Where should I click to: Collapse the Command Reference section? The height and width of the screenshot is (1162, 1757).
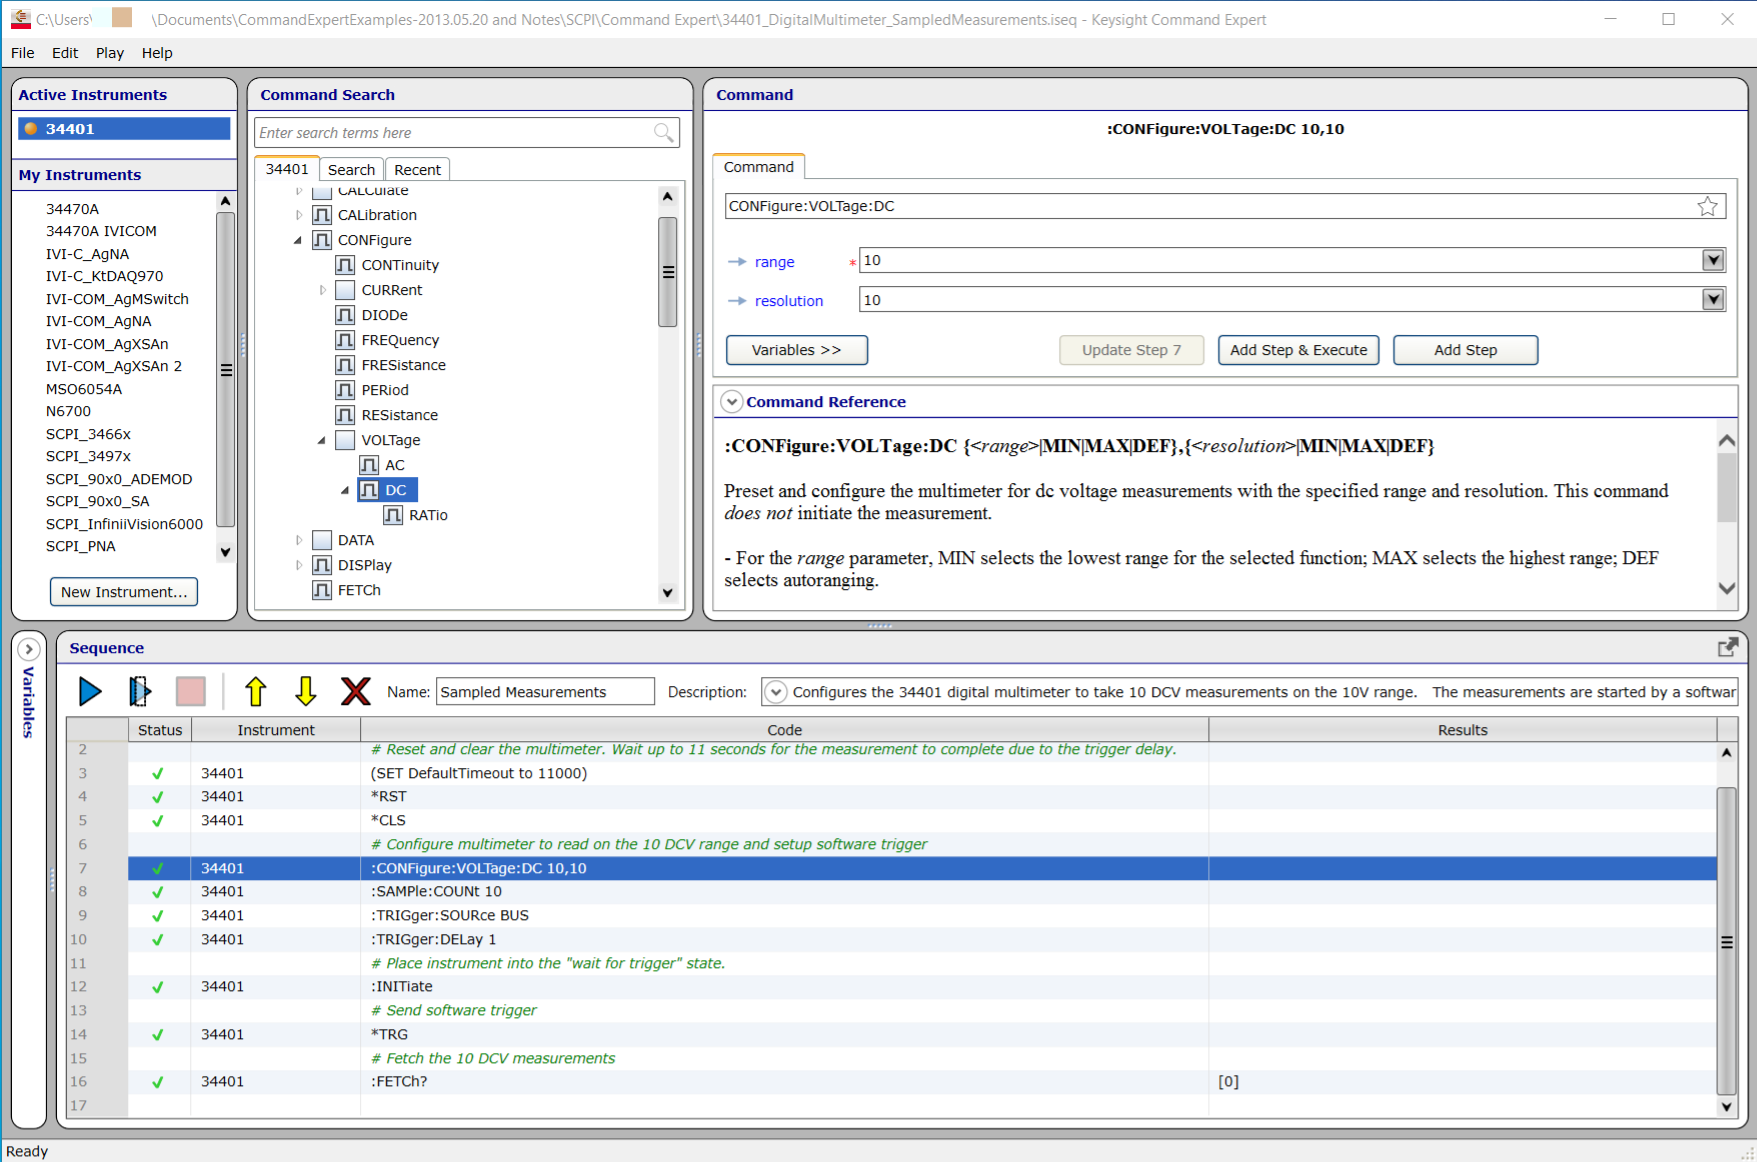[x=732, y=402]
